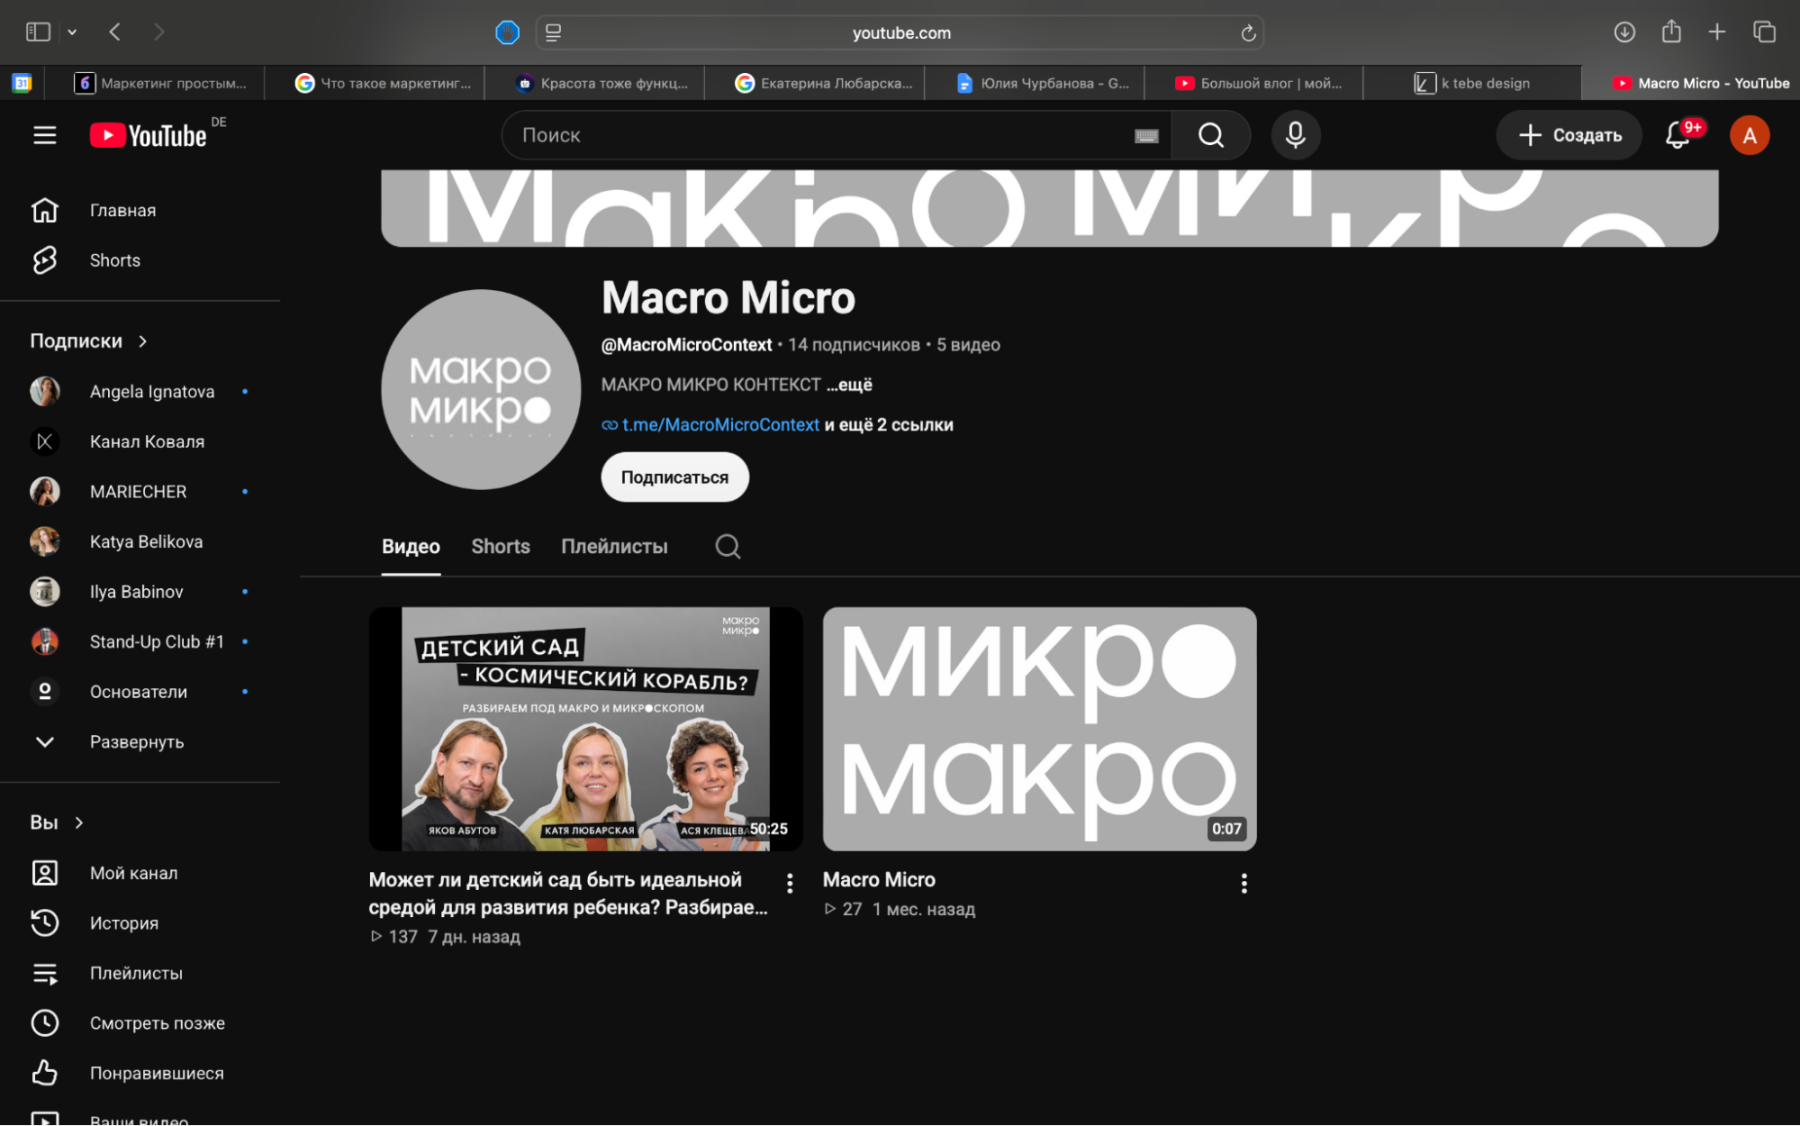
Task: Search within channel using magnifier icon
Action: [728, 546]
